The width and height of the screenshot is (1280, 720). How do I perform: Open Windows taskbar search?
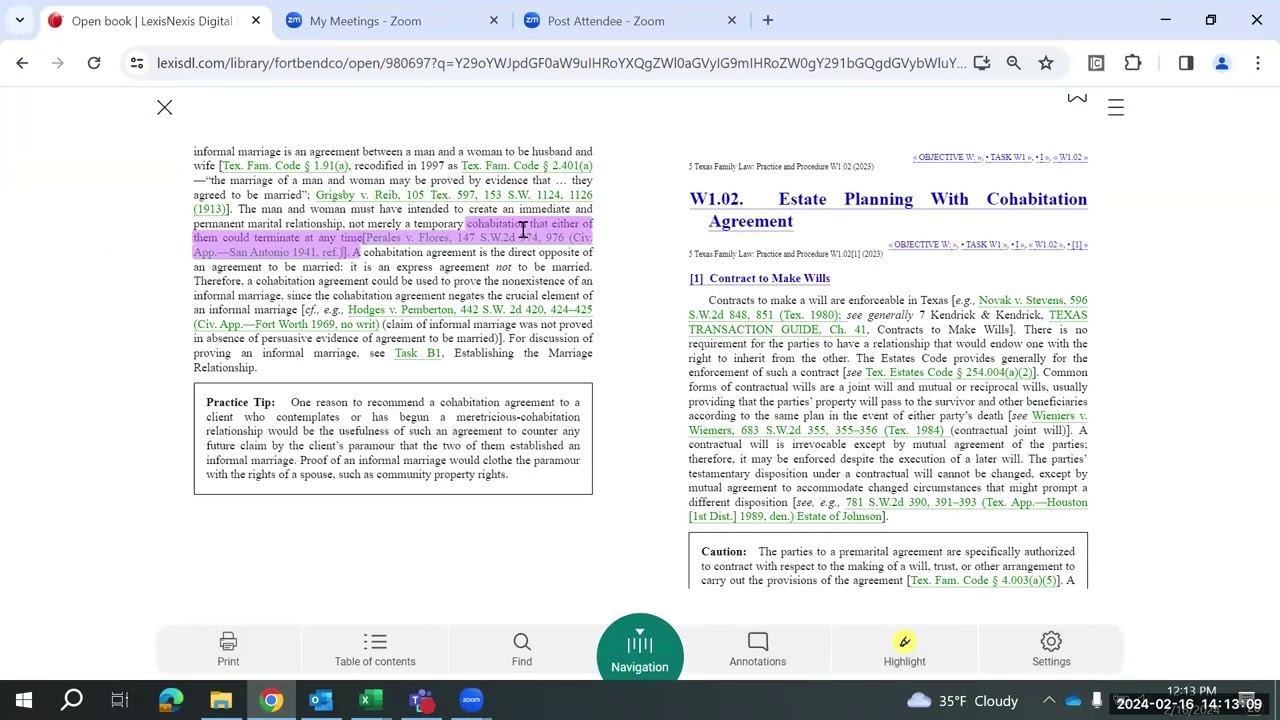point(72,700)
